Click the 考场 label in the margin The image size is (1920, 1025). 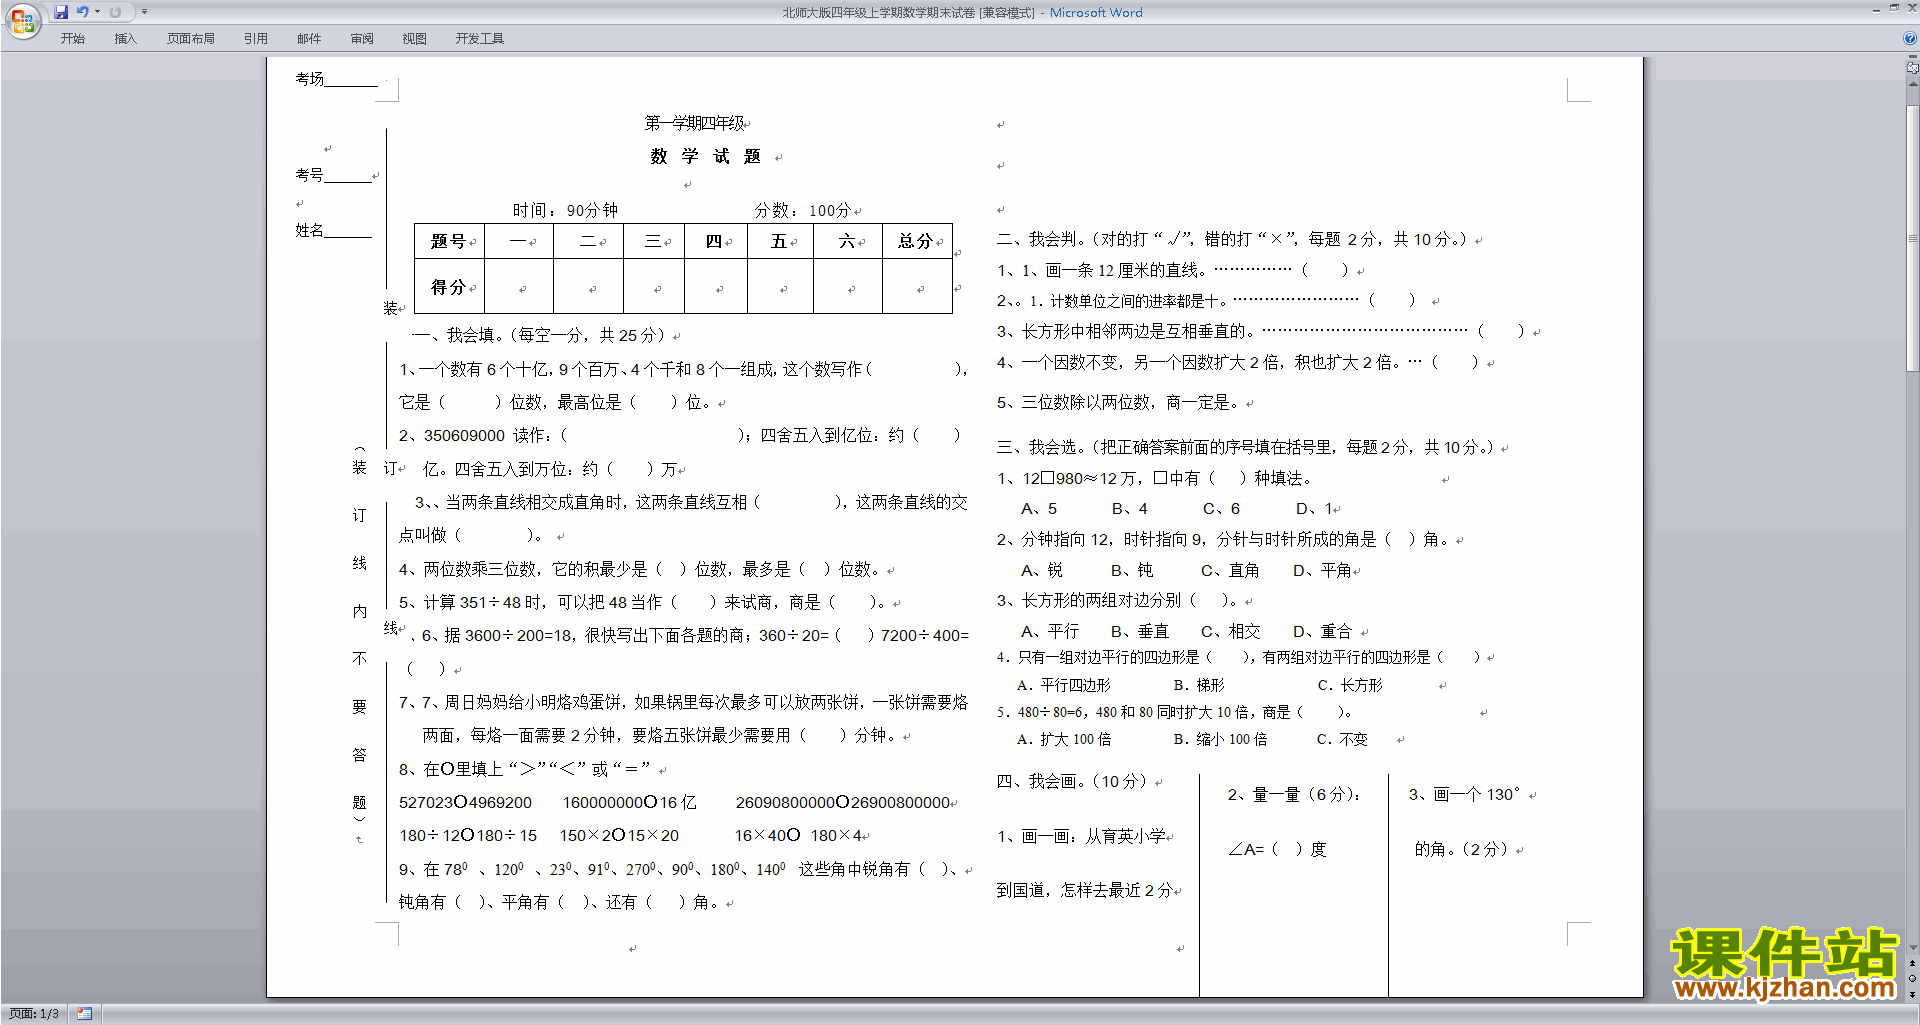coord(309,79)
